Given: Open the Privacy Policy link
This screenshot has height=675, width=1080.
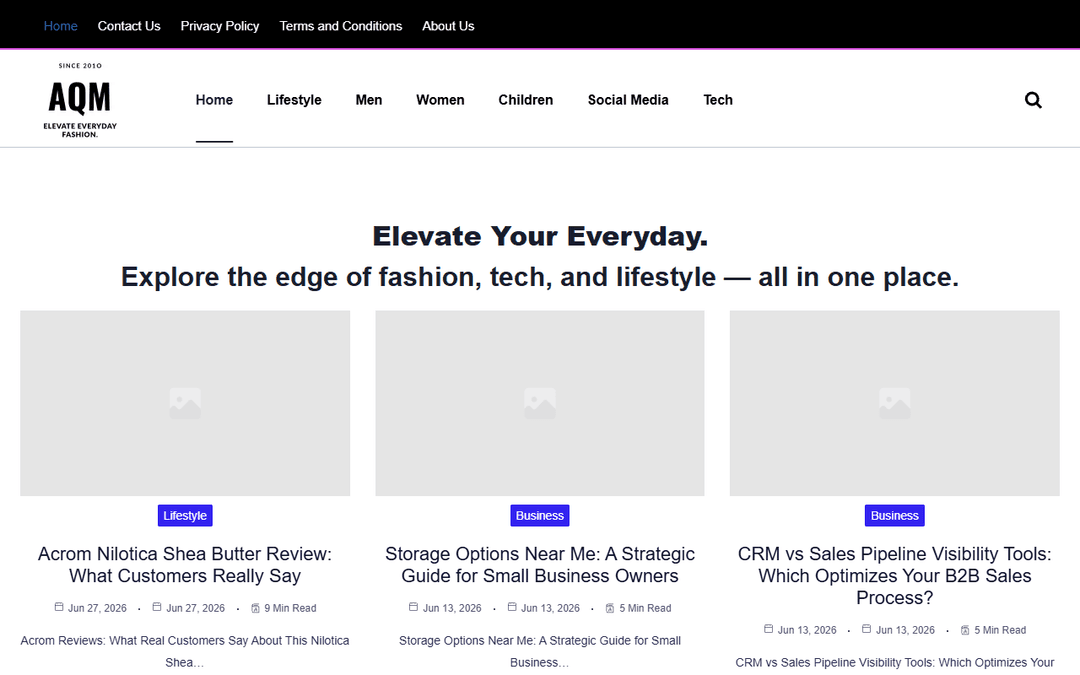Looking at the screenshot, I should pos(220,25).
